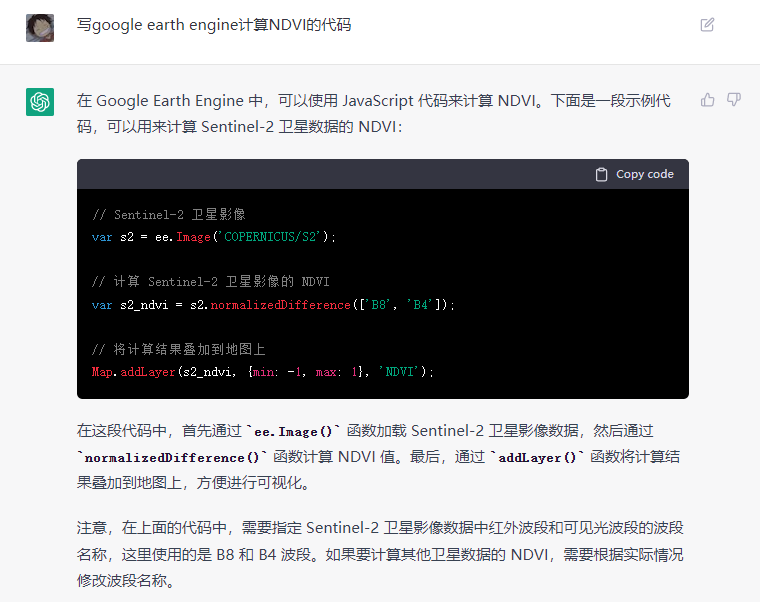Viewport: 760px width, 602px height.
Task: Click the clipboard icon in code header
Action: tap(601, 174)
